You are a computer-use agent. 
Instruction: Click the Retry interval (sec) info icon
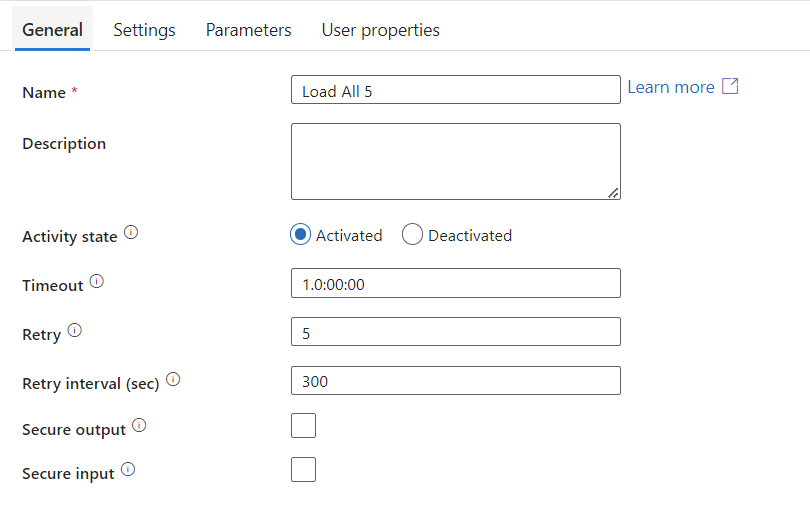[x=173, y=379]
